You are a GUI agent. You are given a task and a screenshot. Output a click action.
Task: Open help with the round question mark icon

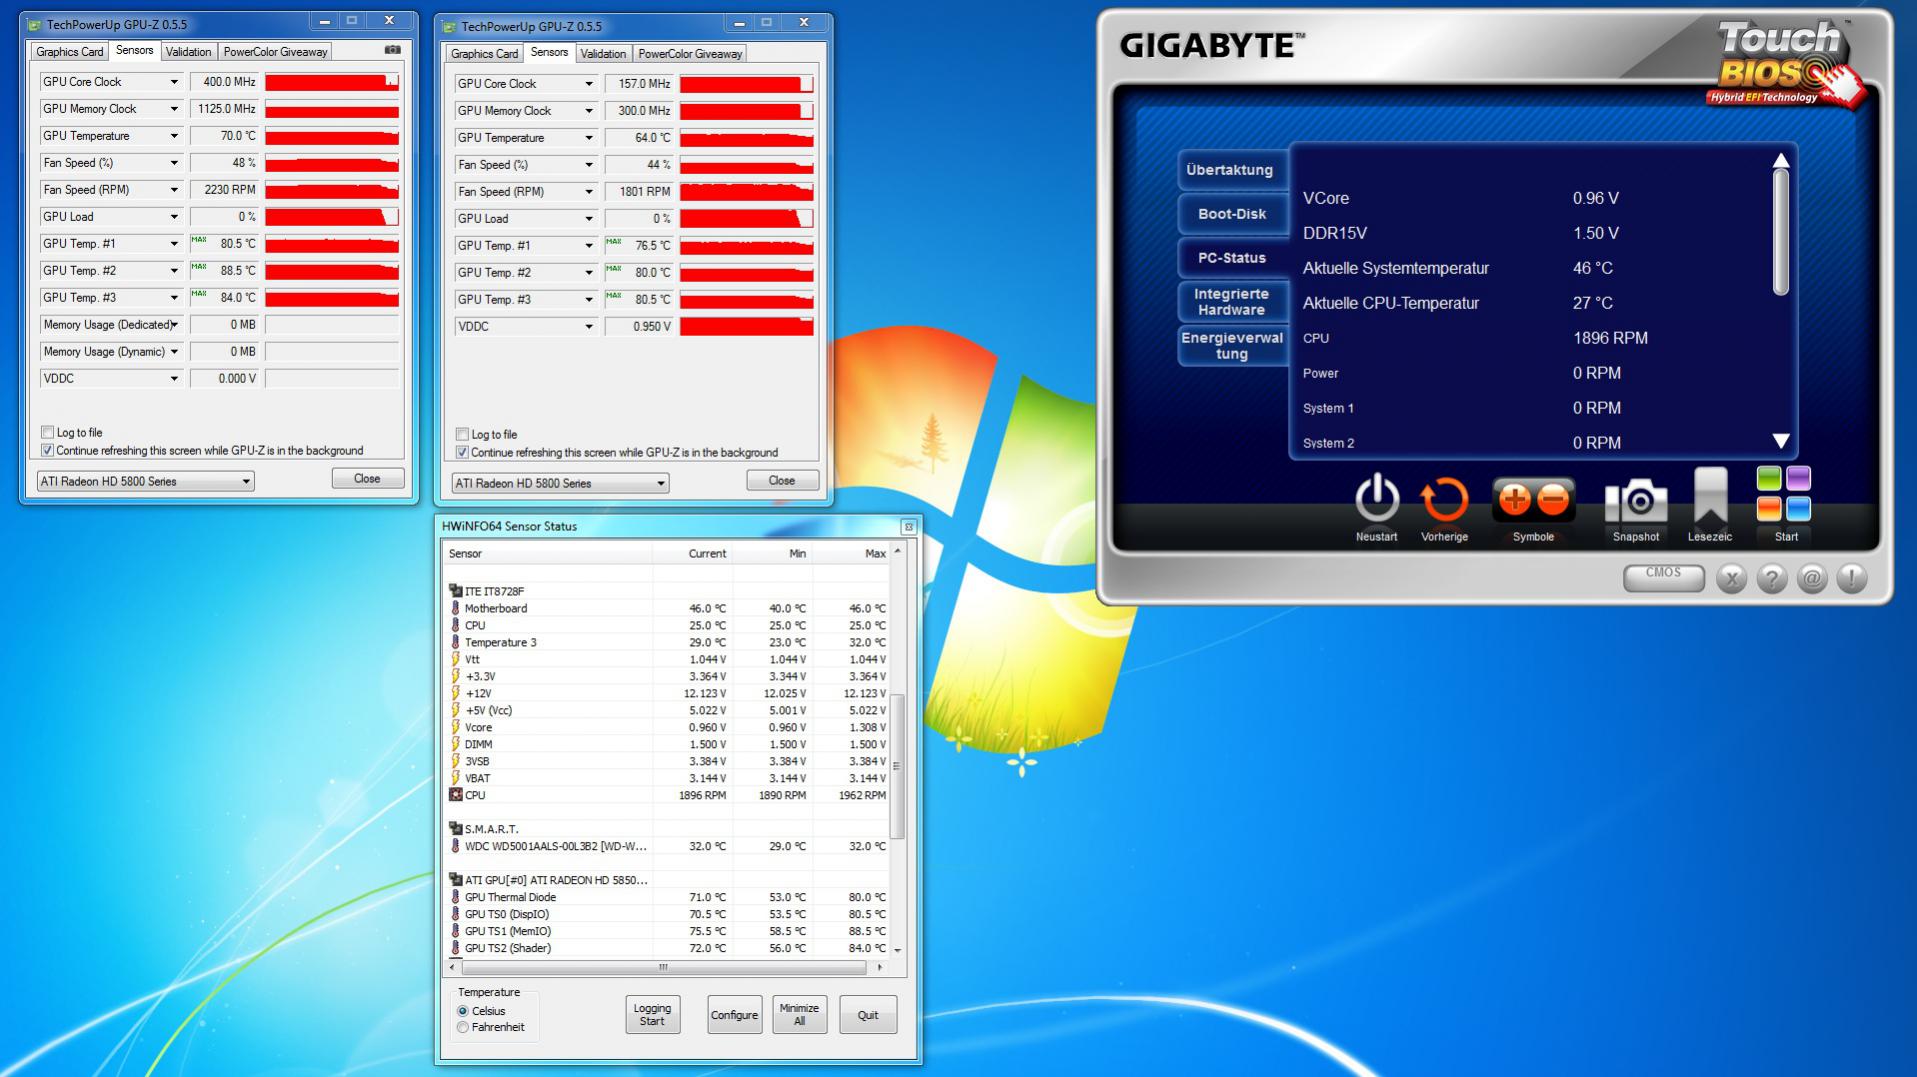(x=1772, y=578)
